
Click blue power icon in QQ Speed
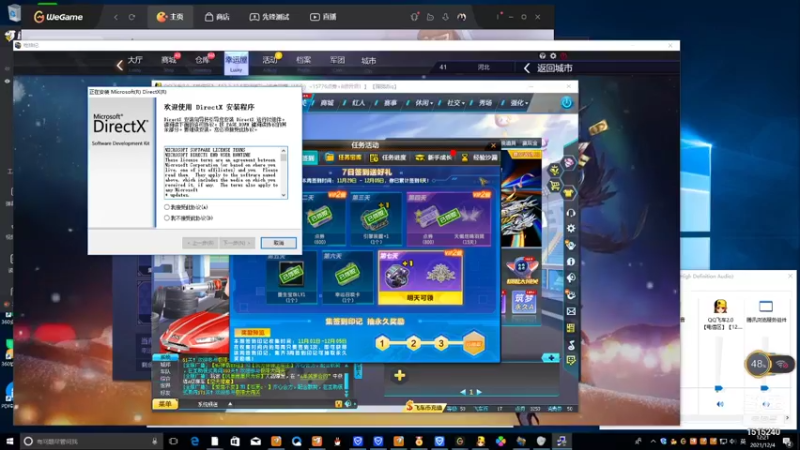pyautogui.click(x=567, y=103)
